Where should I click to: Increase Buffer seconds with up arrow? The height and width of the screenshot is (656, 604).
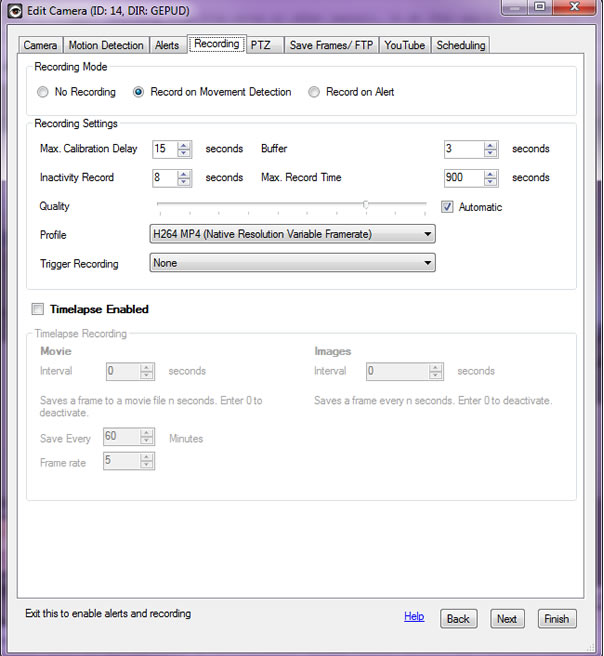click(490, 145)
